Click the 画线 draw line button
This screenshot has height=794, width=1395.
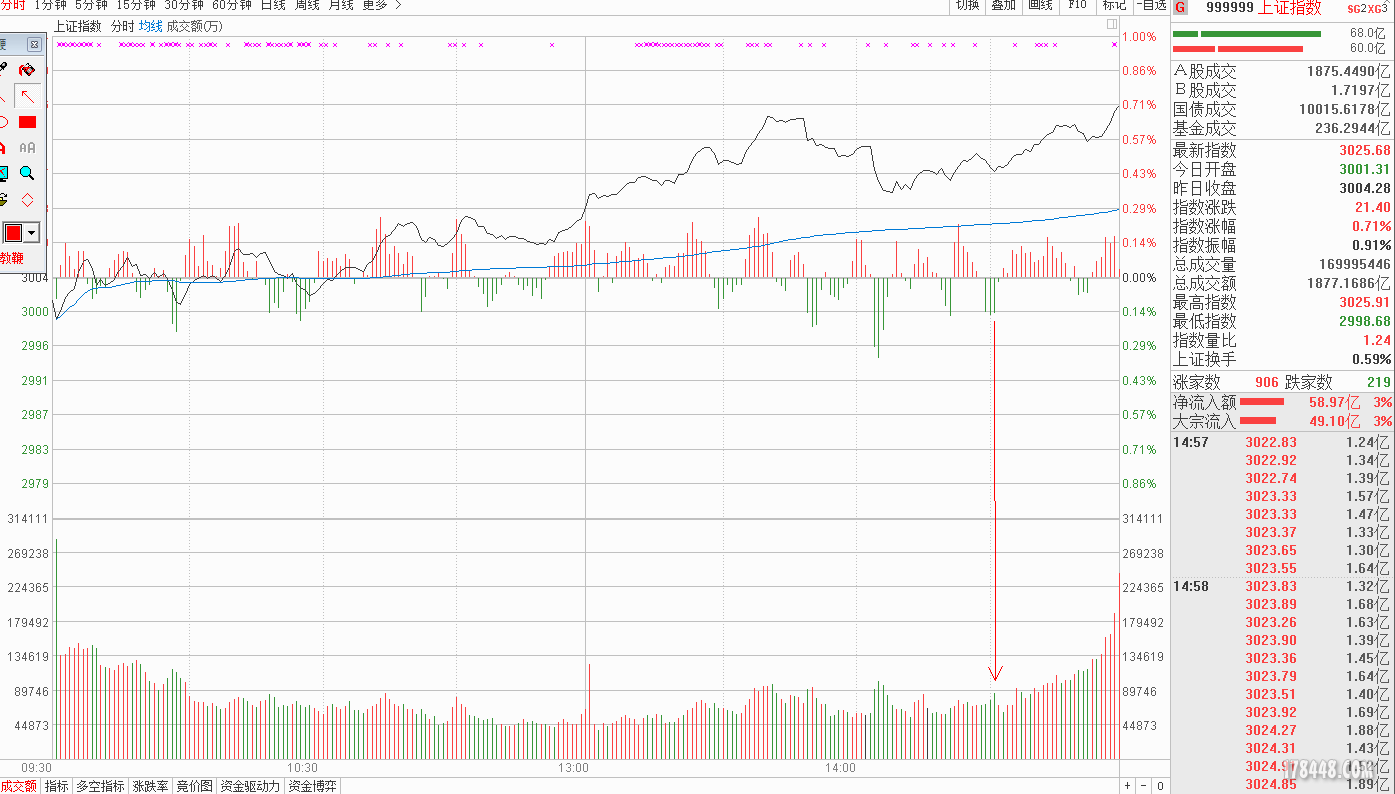click(x=1040, y=5)
